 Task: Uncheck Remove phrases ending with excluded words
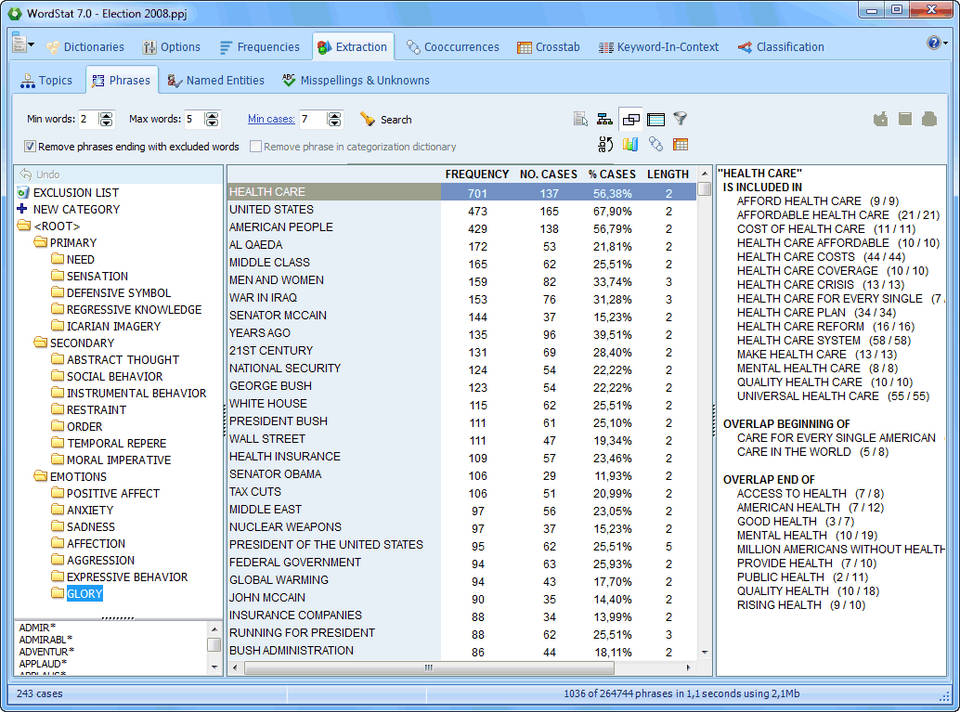(x=30, y=146)
